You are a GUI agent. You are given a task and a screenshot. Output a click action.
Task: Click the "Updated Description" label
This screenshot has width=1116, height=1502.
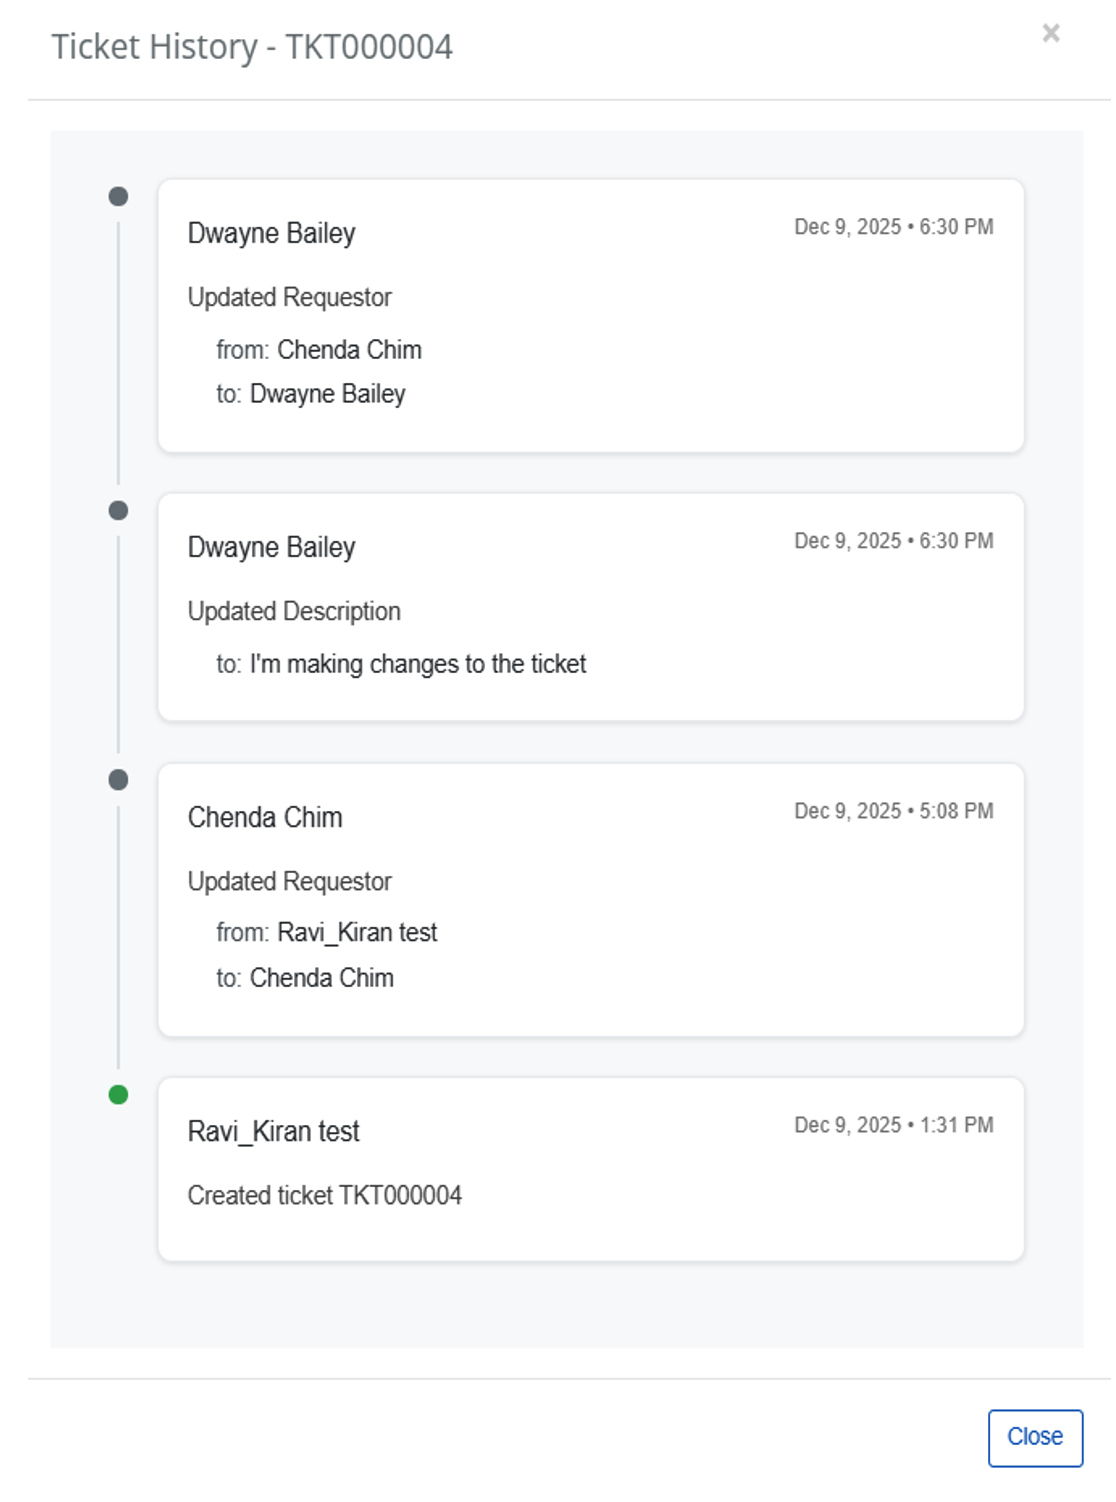click(294, 611)
